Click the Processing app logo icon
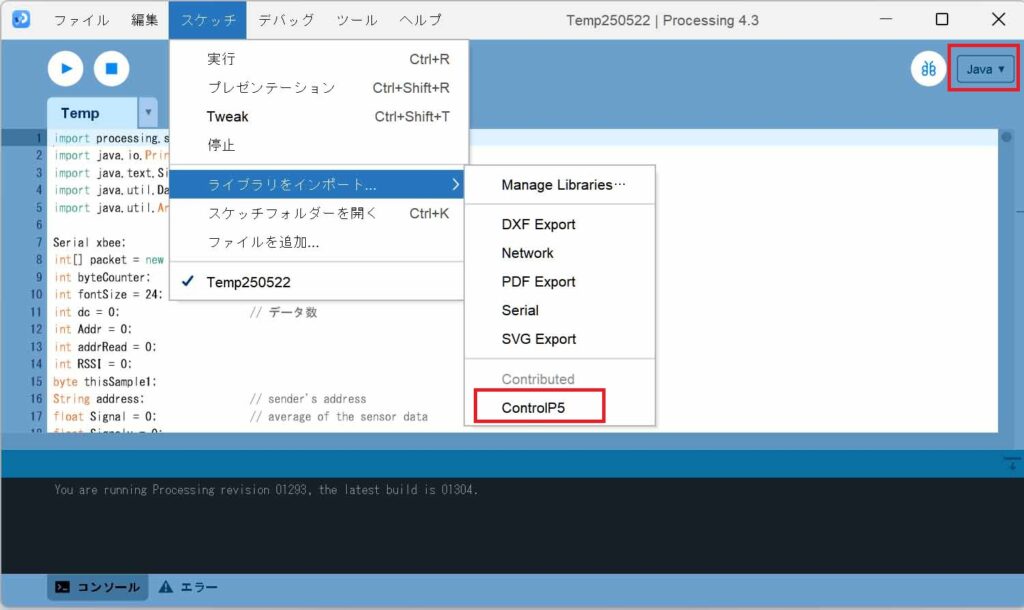 click(x=21, y=19)
